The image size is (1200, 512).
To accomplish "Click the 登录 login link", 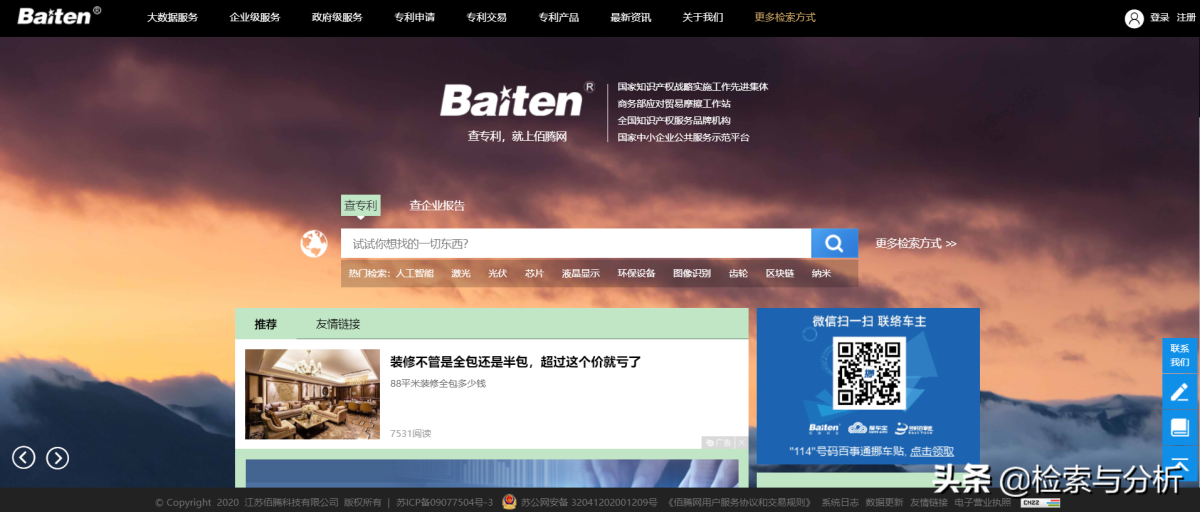I will [1159, 18].
